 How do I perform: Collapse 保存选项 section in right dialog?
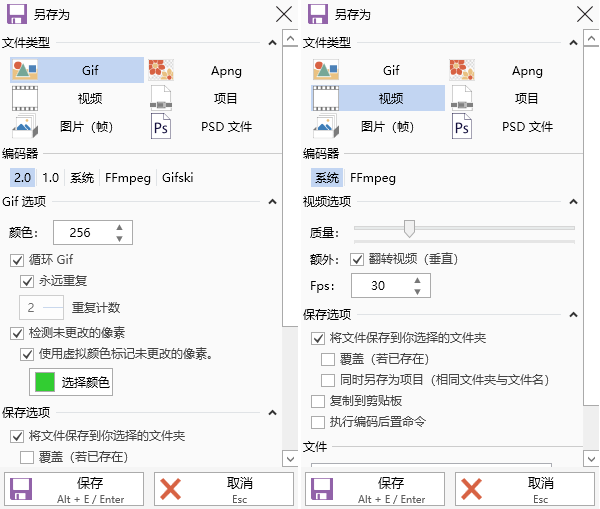coord(573,315)
